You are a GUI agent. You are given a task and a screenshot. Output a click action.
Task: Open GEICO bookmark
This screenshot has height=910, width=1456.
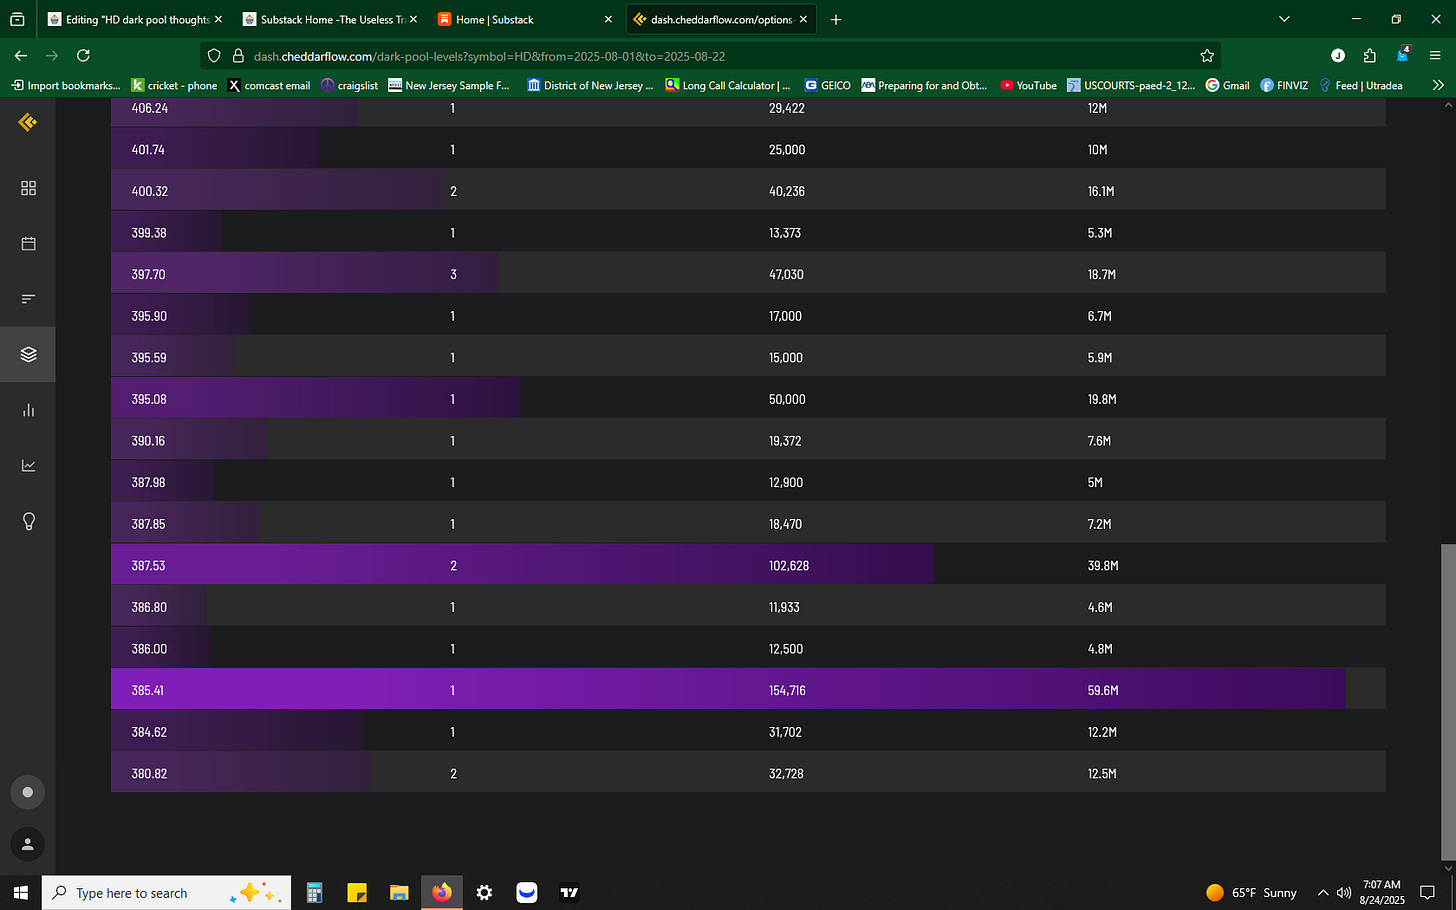tap(827, 85)
